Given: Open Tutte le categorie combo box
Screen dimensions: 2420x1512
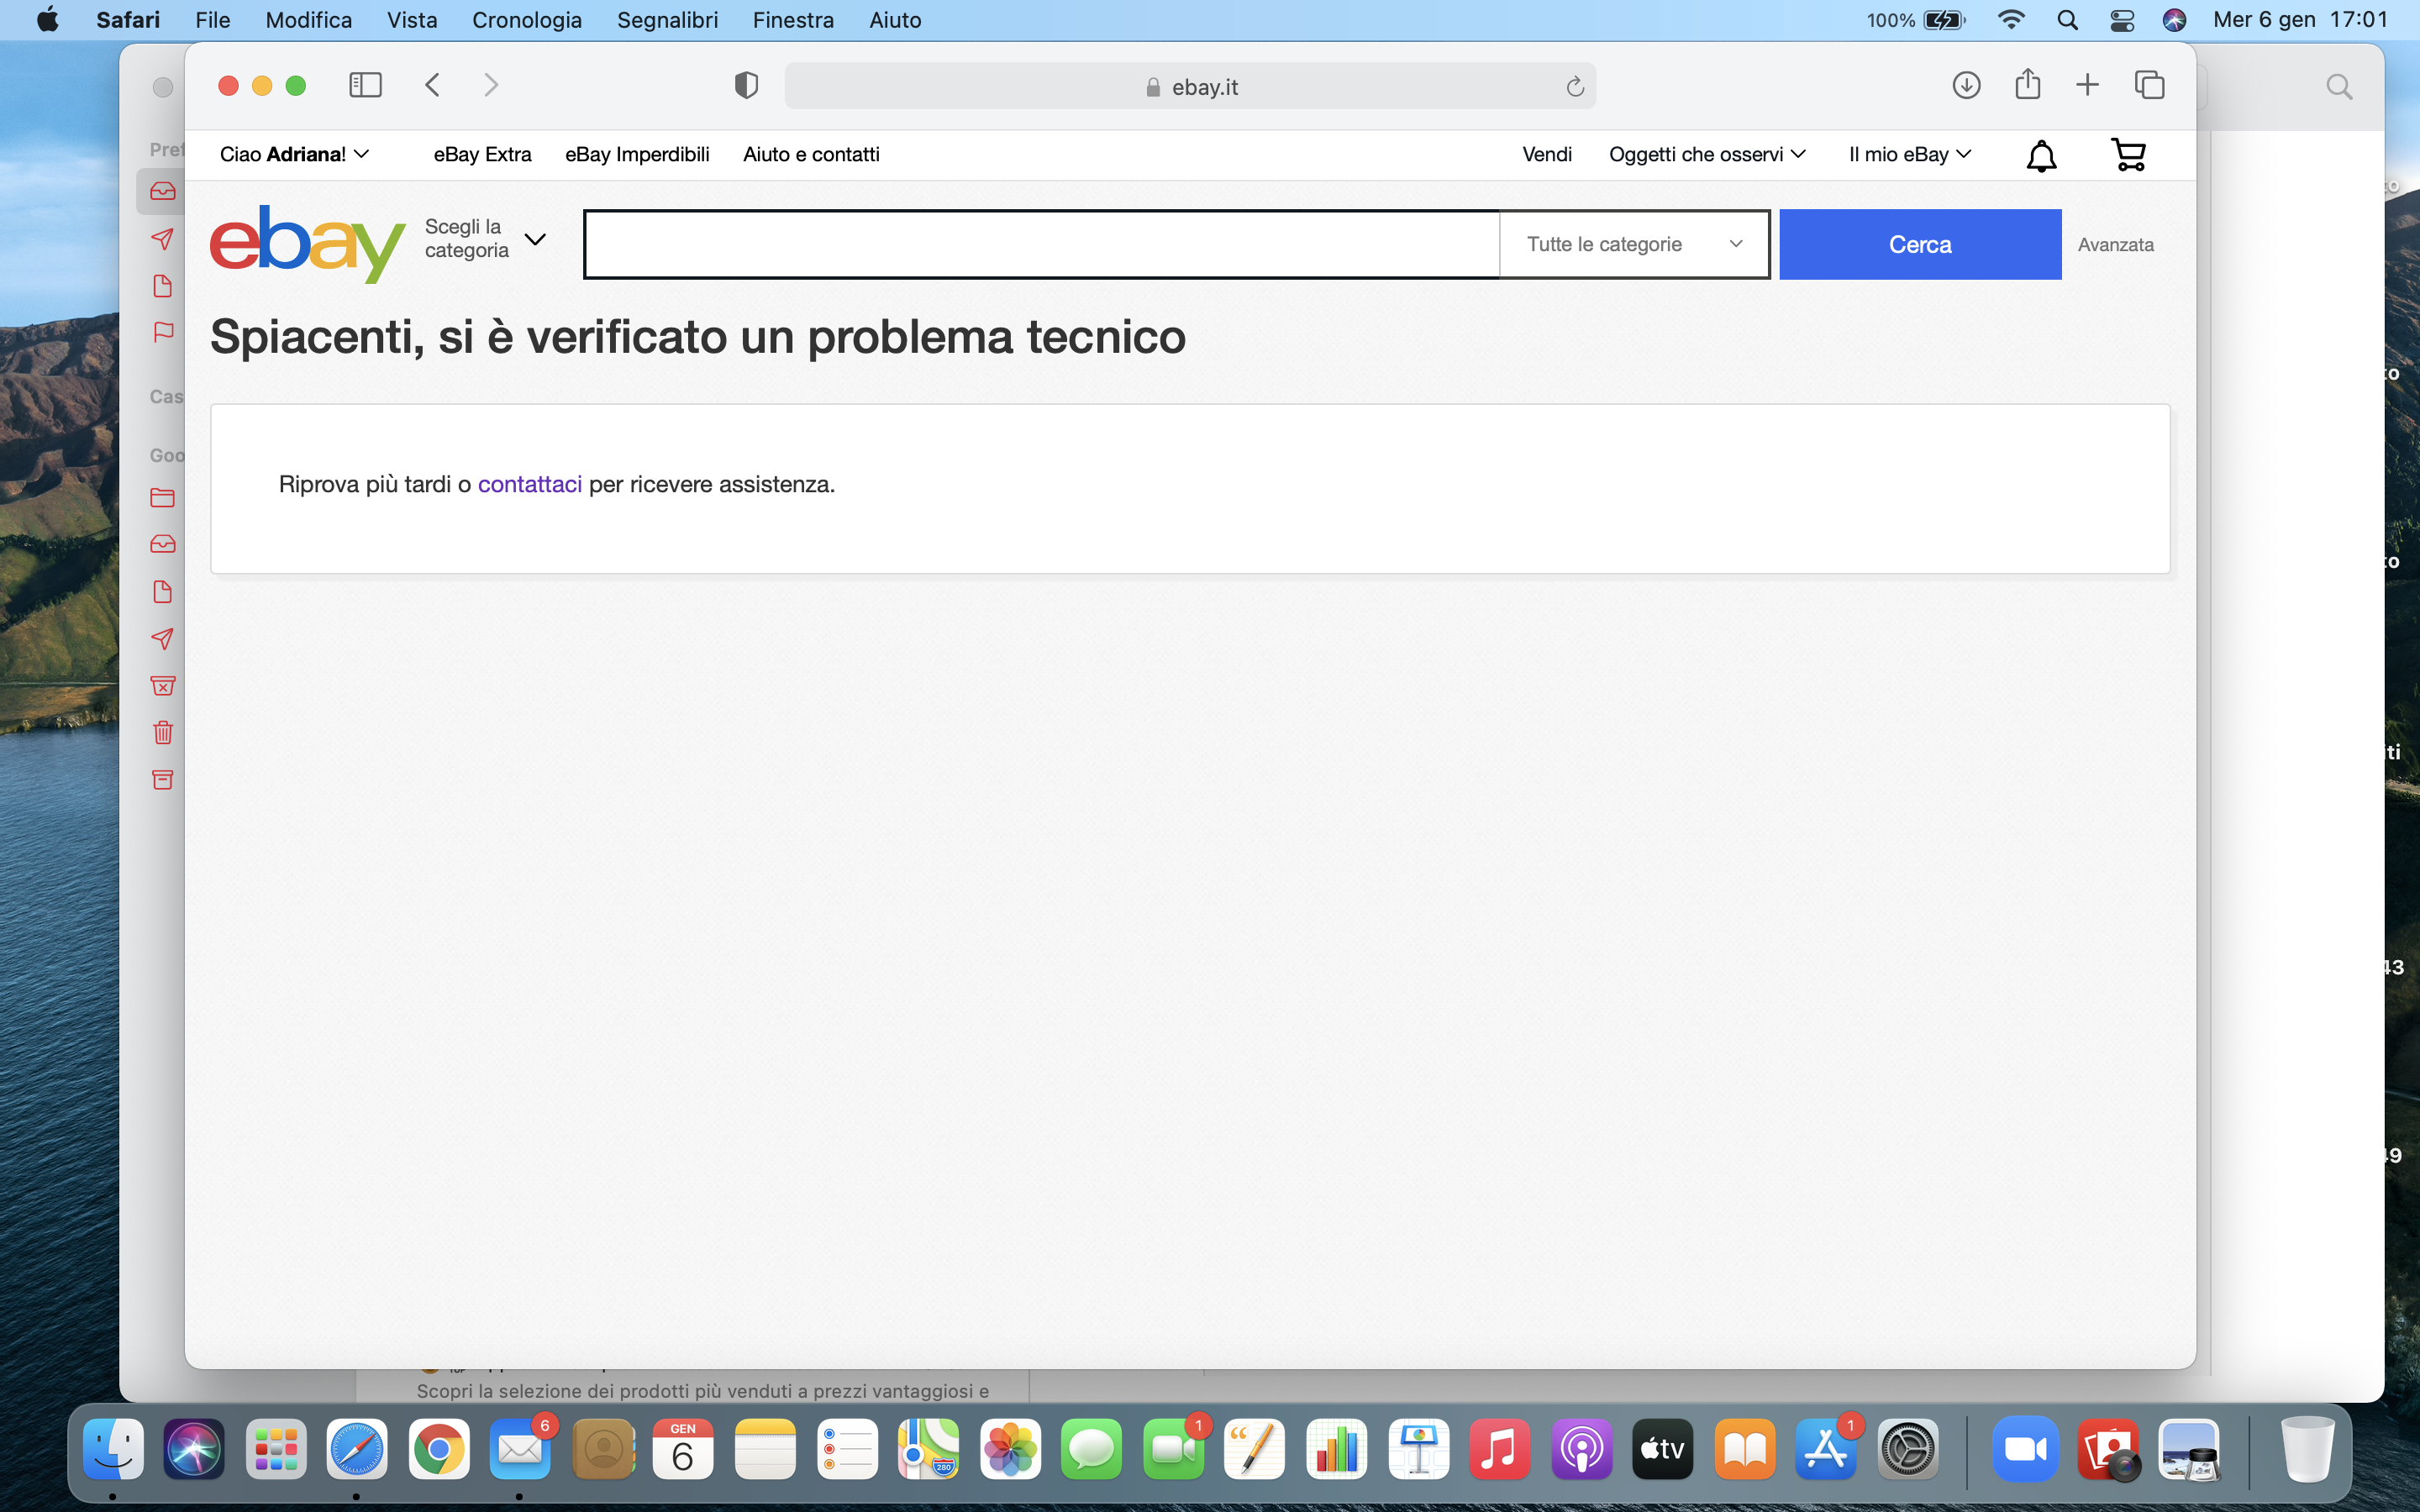Looking at the screenshot, I should [x=1634, y=244].
